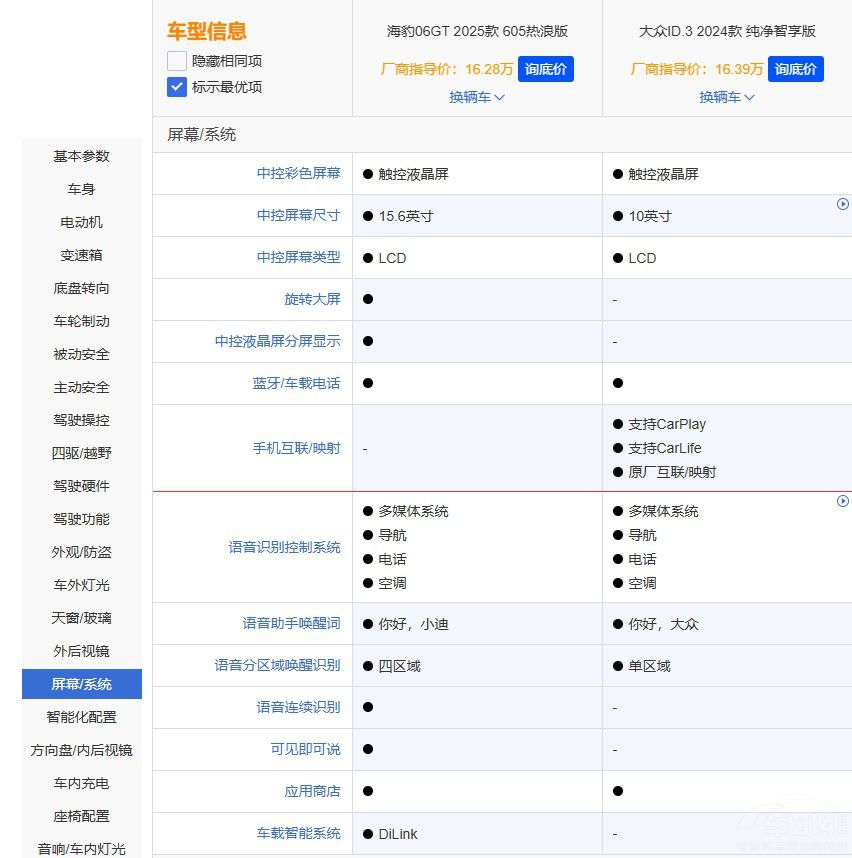Screen dimensions: 852x858
Task: Click 中控彩色屏幕 parameter link
Action: click(298, 173)
